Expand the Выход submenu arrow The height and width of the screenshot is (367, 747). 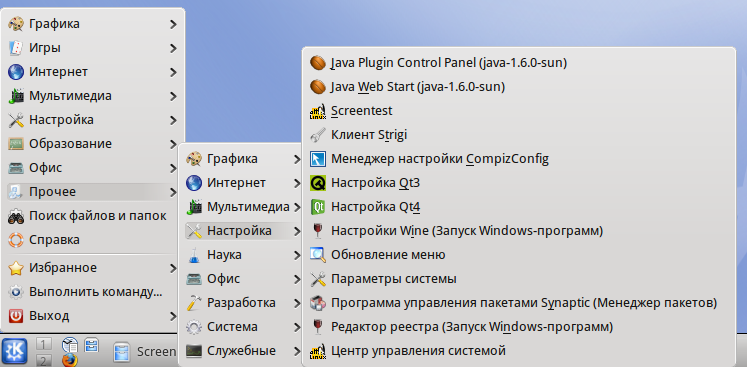coord(173,316)
